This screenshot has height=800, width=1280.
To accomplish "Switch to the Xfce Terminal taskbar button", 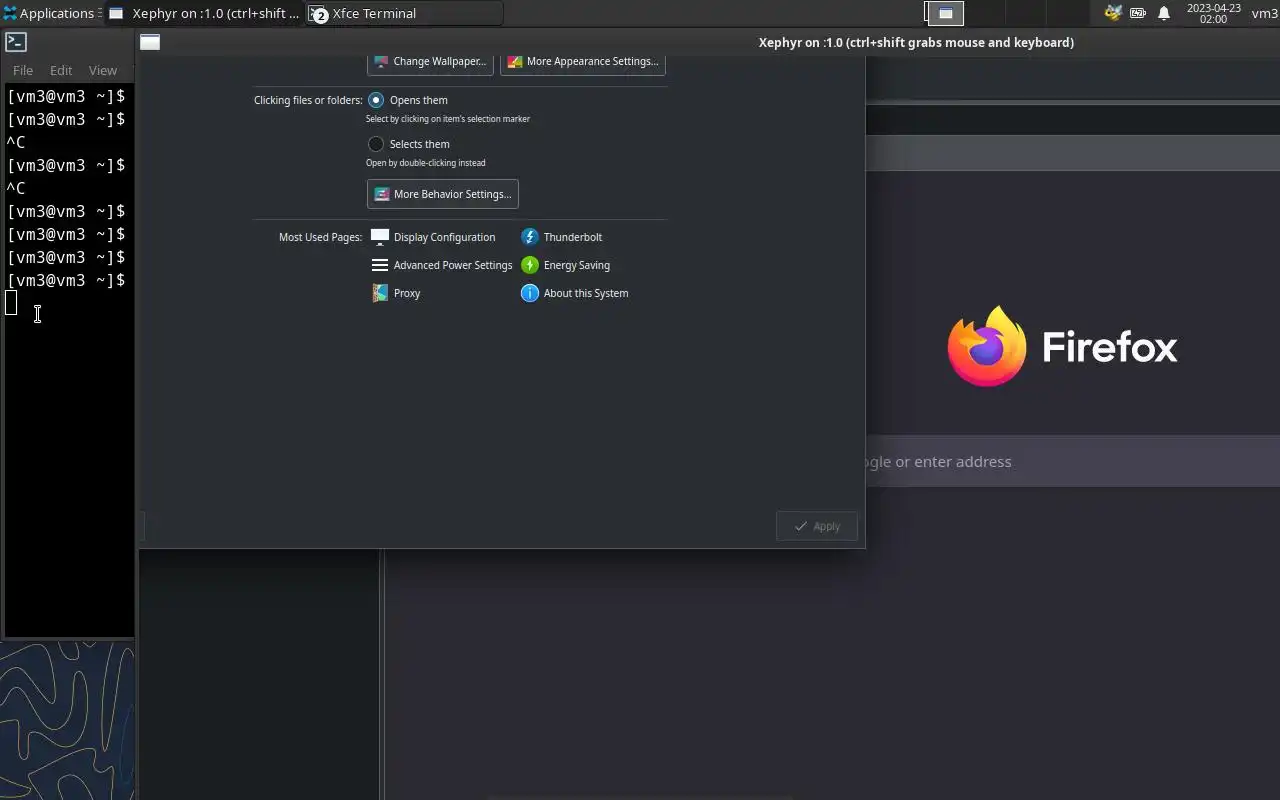I will (x=404, y=13).
